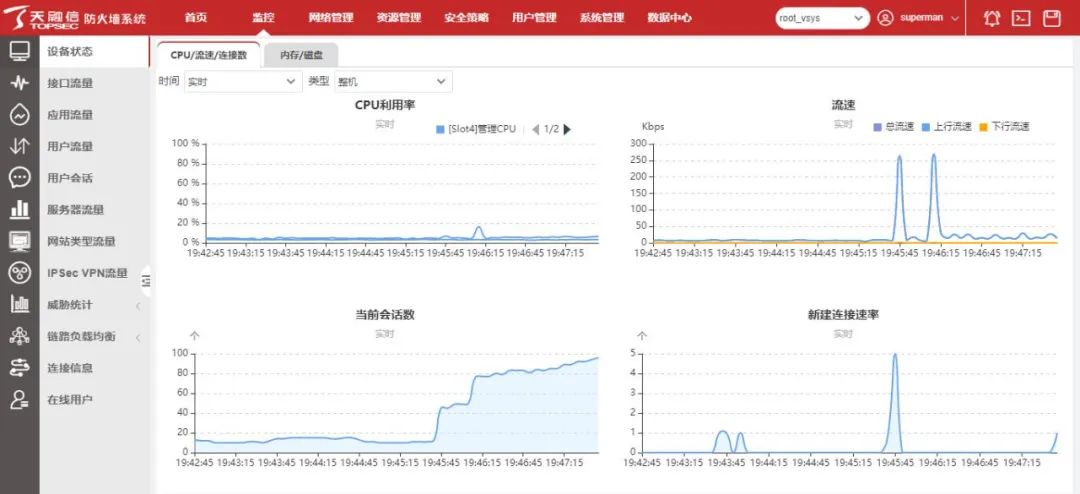Expand the 威胁统计 sidebar submenu arrow
Screen dimensions: 1080x494
(x=138, y=305)
